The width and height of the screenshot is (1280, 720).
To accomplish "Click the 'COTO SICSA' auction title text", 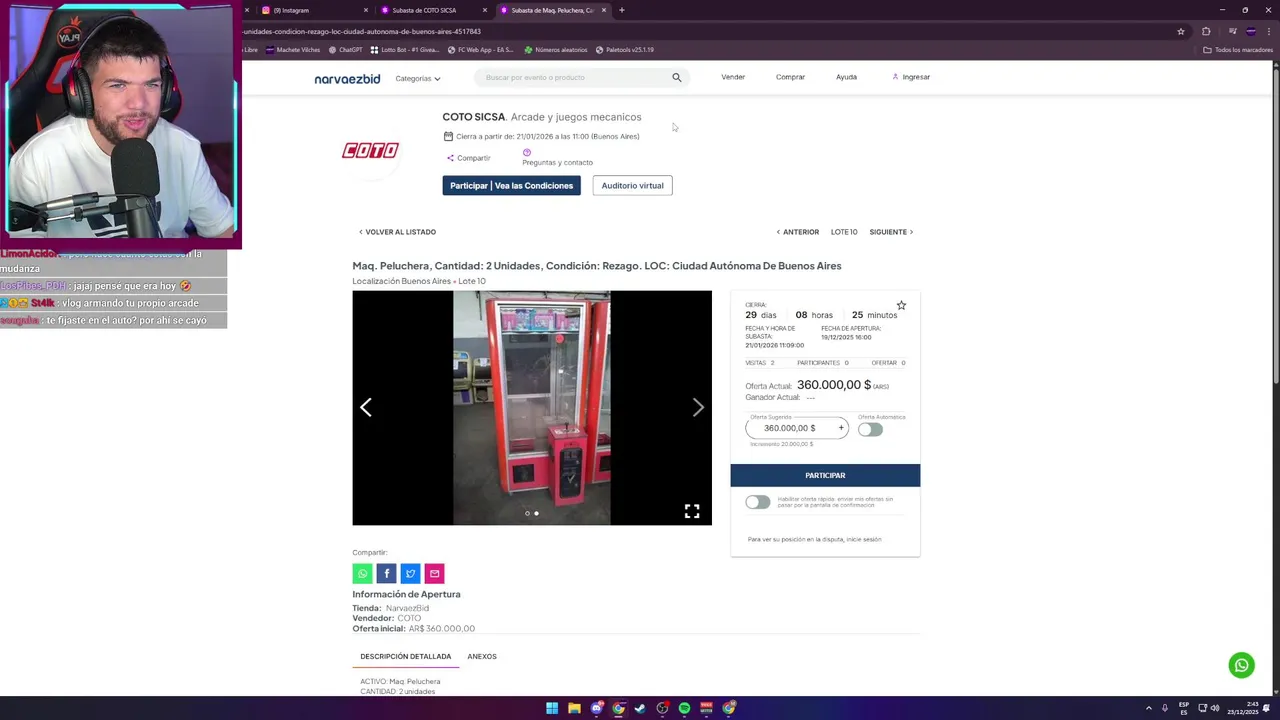I will (x=474, y=117).
